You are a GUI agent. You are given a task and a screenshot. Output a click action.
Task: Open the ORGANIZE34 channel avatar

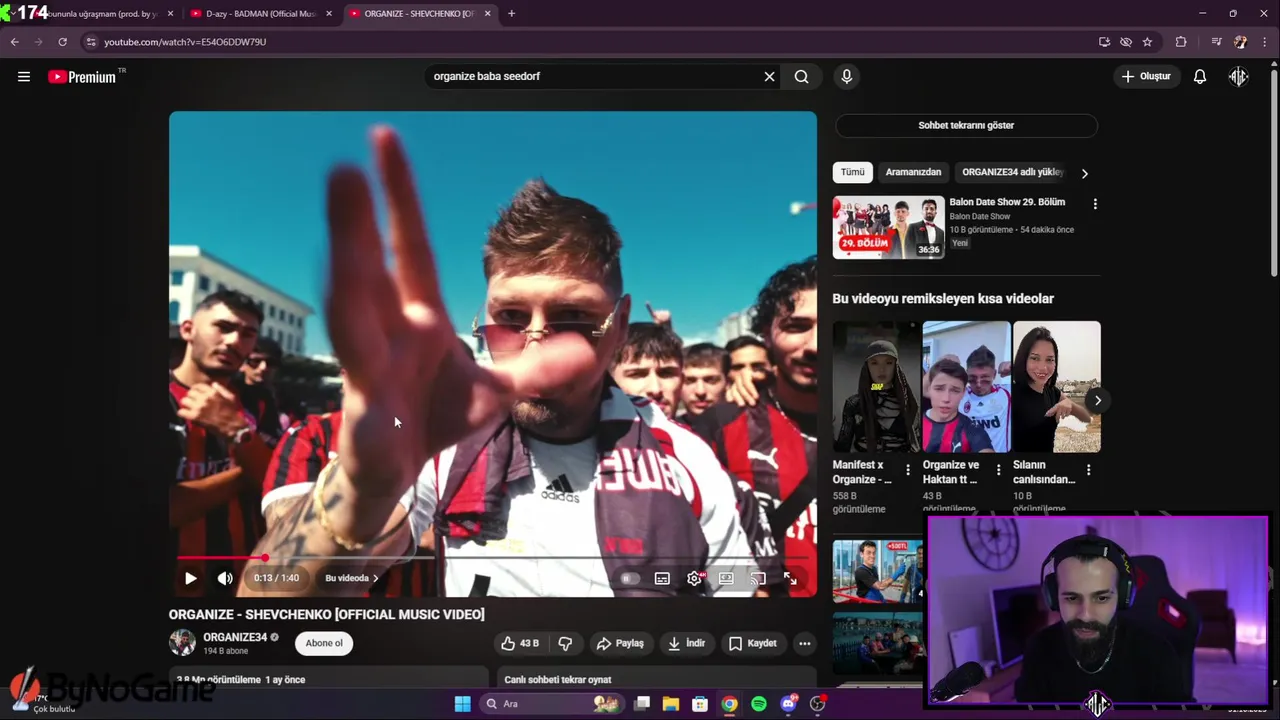pyautogui.click(x=182, y=643)
